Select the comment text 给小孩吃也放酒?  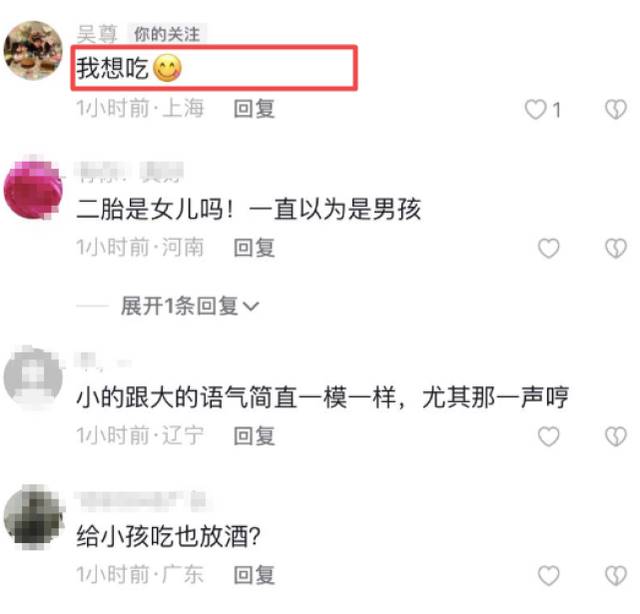[168, 536]
